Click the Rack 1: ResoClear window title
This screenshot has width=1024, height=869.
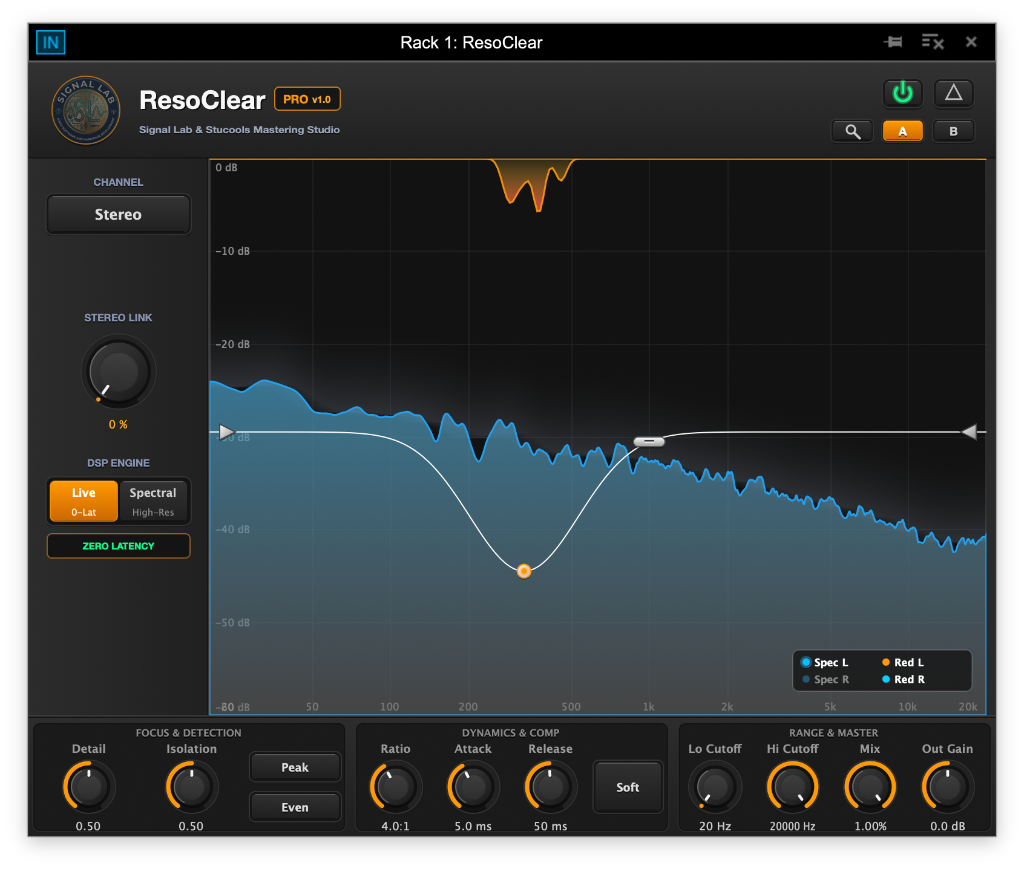(x=471, y=42)
